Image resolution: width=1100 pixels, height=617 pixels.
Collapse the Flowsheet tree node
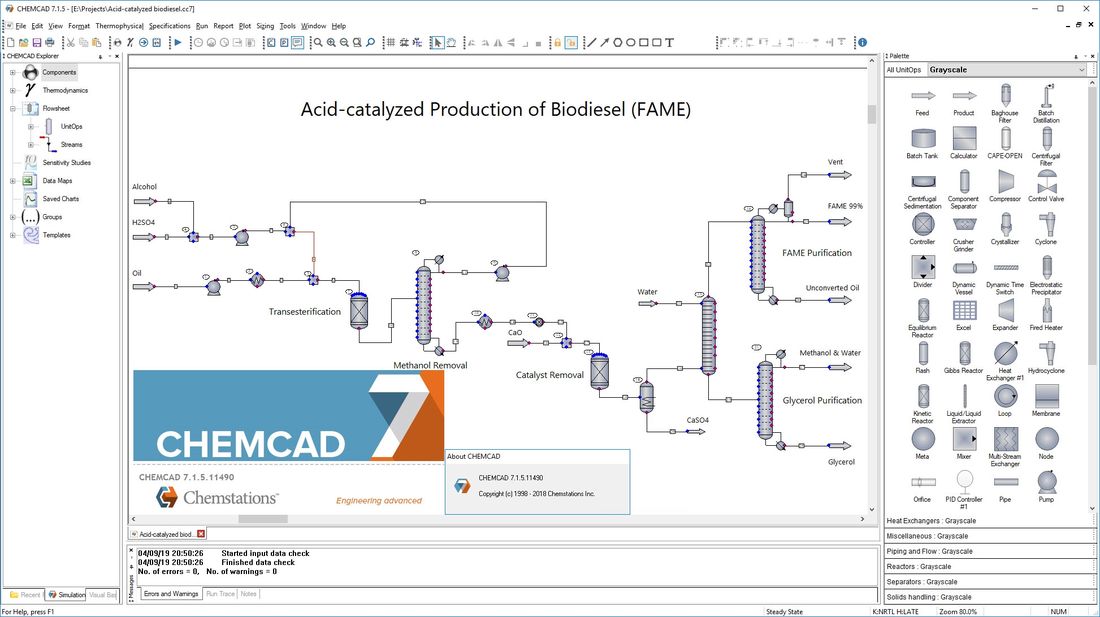12,109
